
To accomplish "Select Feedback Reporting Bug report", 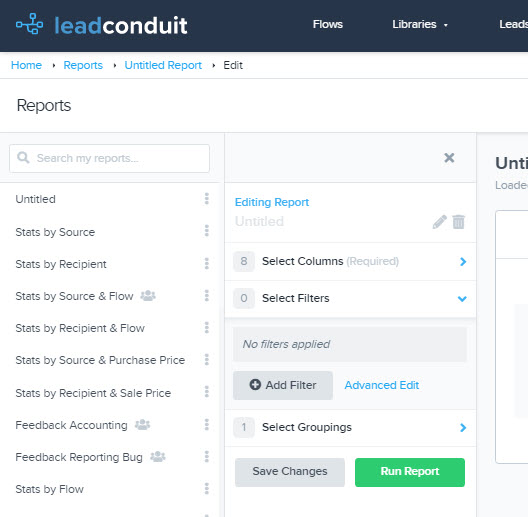I will pos(79,457).
